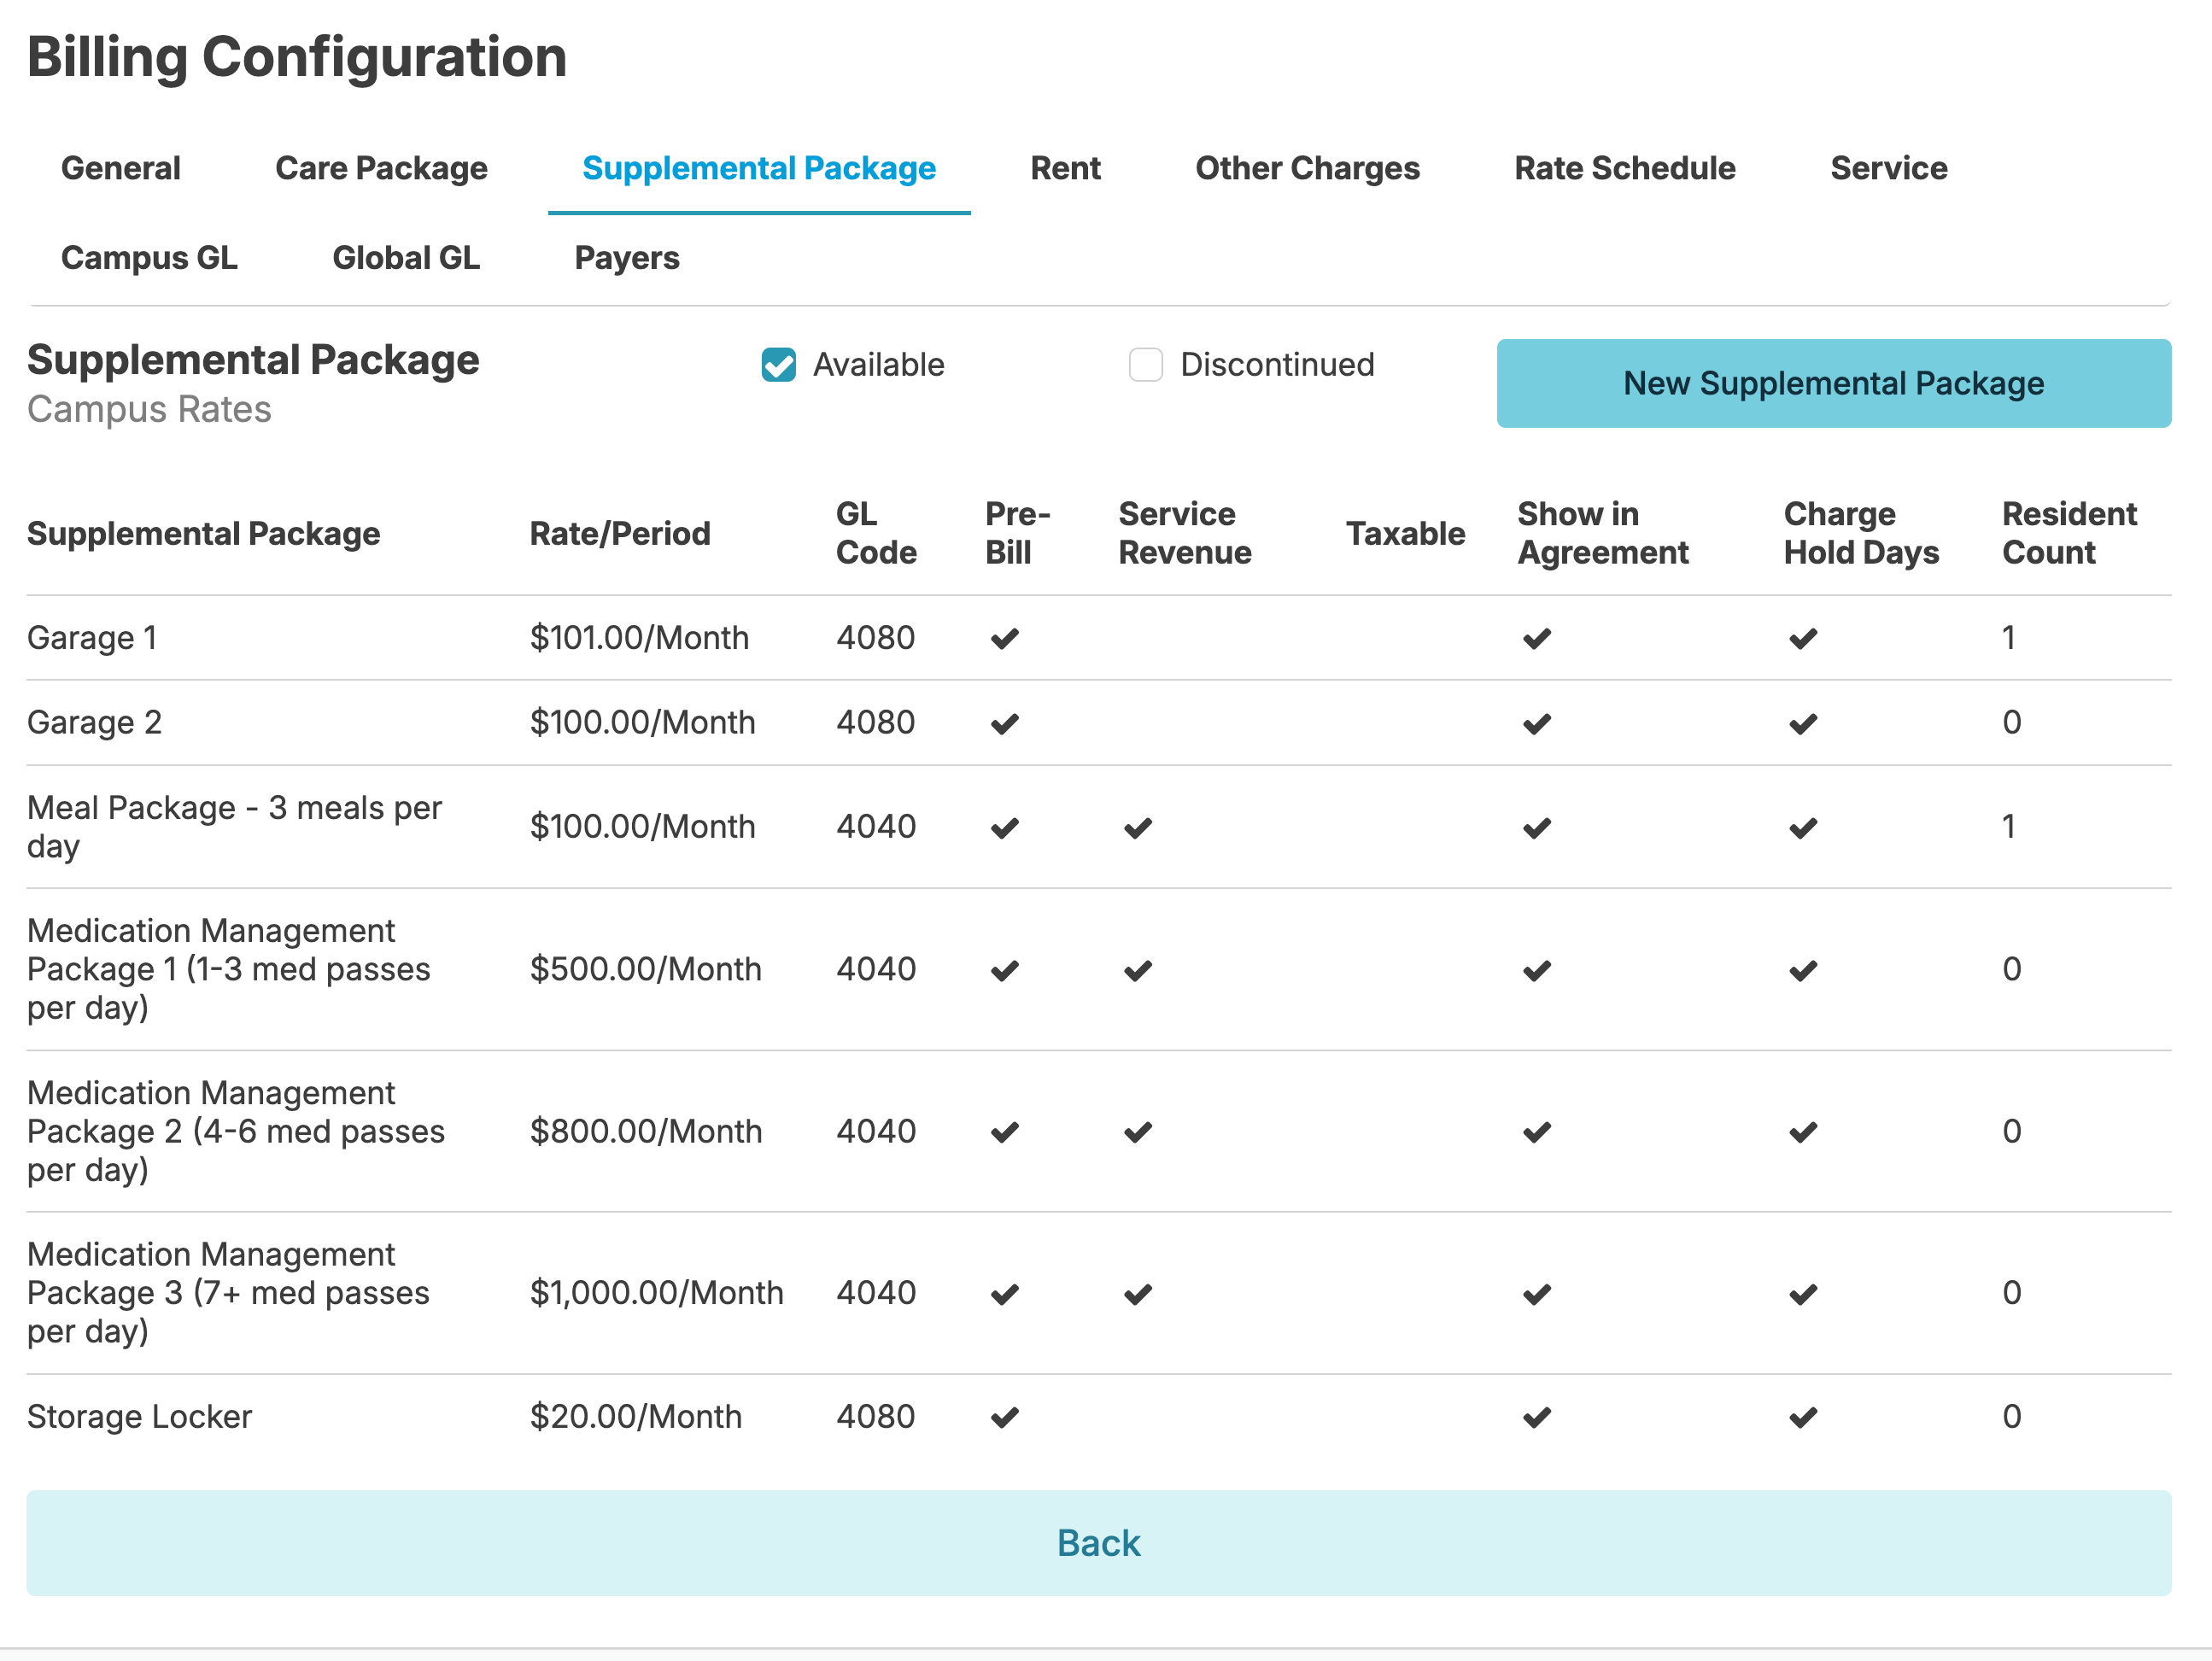The width and height of the screenshot is (2212, 1661).
Task: Click Medication Package 3 Service Revenue checkmark
Action: coord(1137,1294)
